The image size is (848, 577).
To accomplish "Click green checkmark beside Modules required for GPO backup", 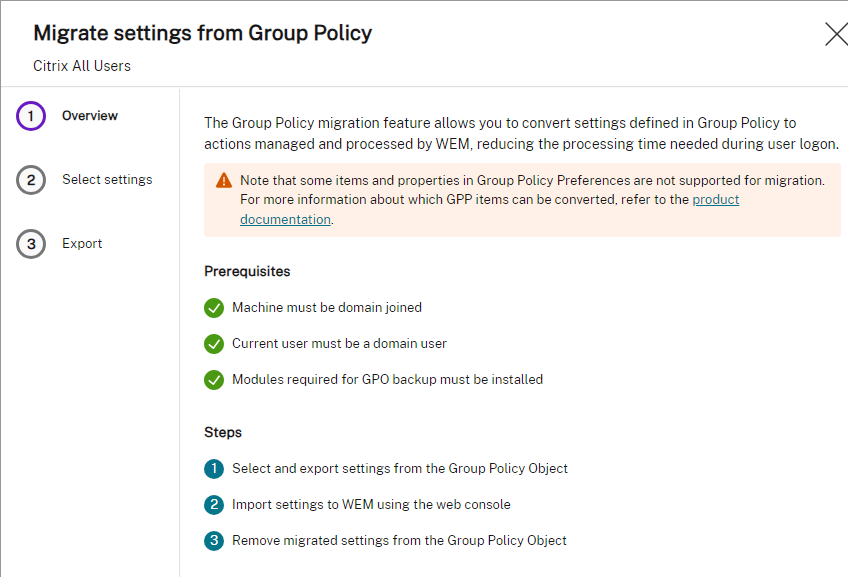I will pyautogui.click(x=214, y=380).
